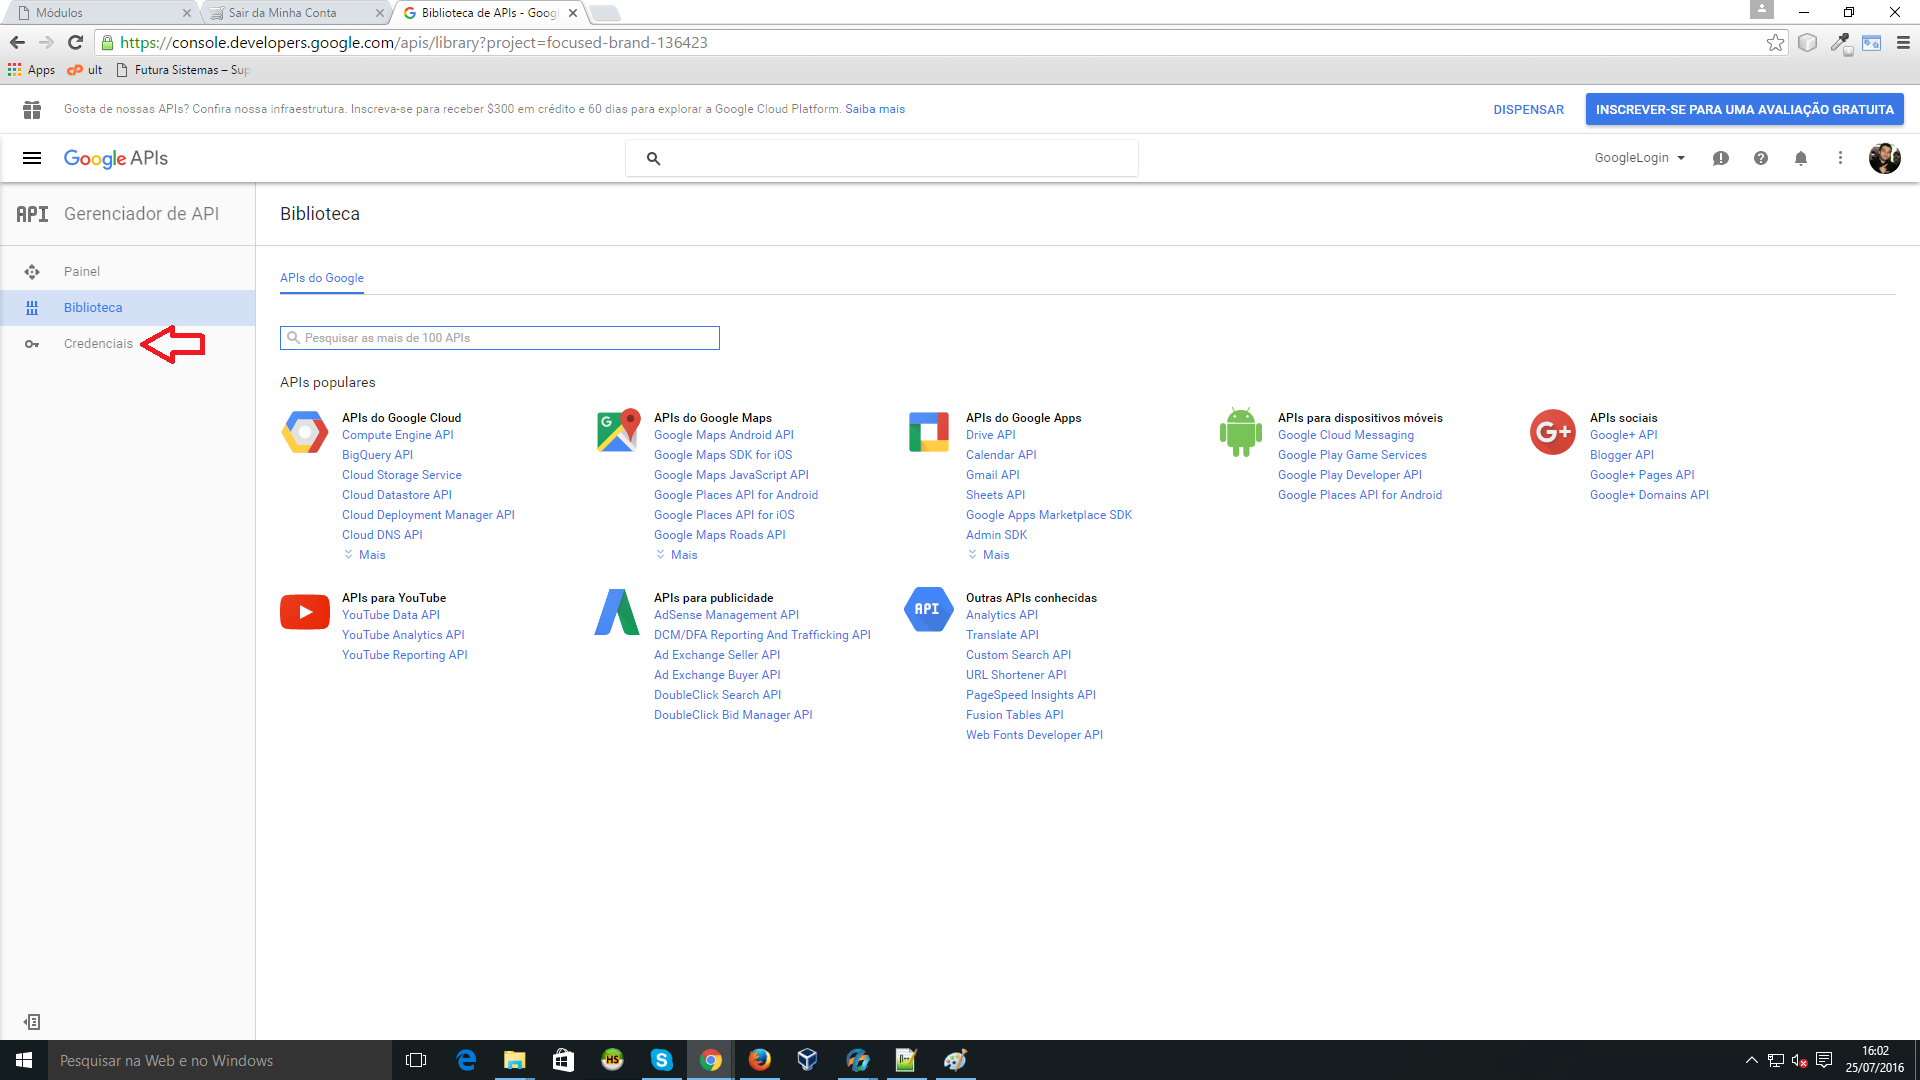This screenshot has width=1920, height=1080.
Task: Open Firefox from the taskbar
Action: pos(759,1060)
